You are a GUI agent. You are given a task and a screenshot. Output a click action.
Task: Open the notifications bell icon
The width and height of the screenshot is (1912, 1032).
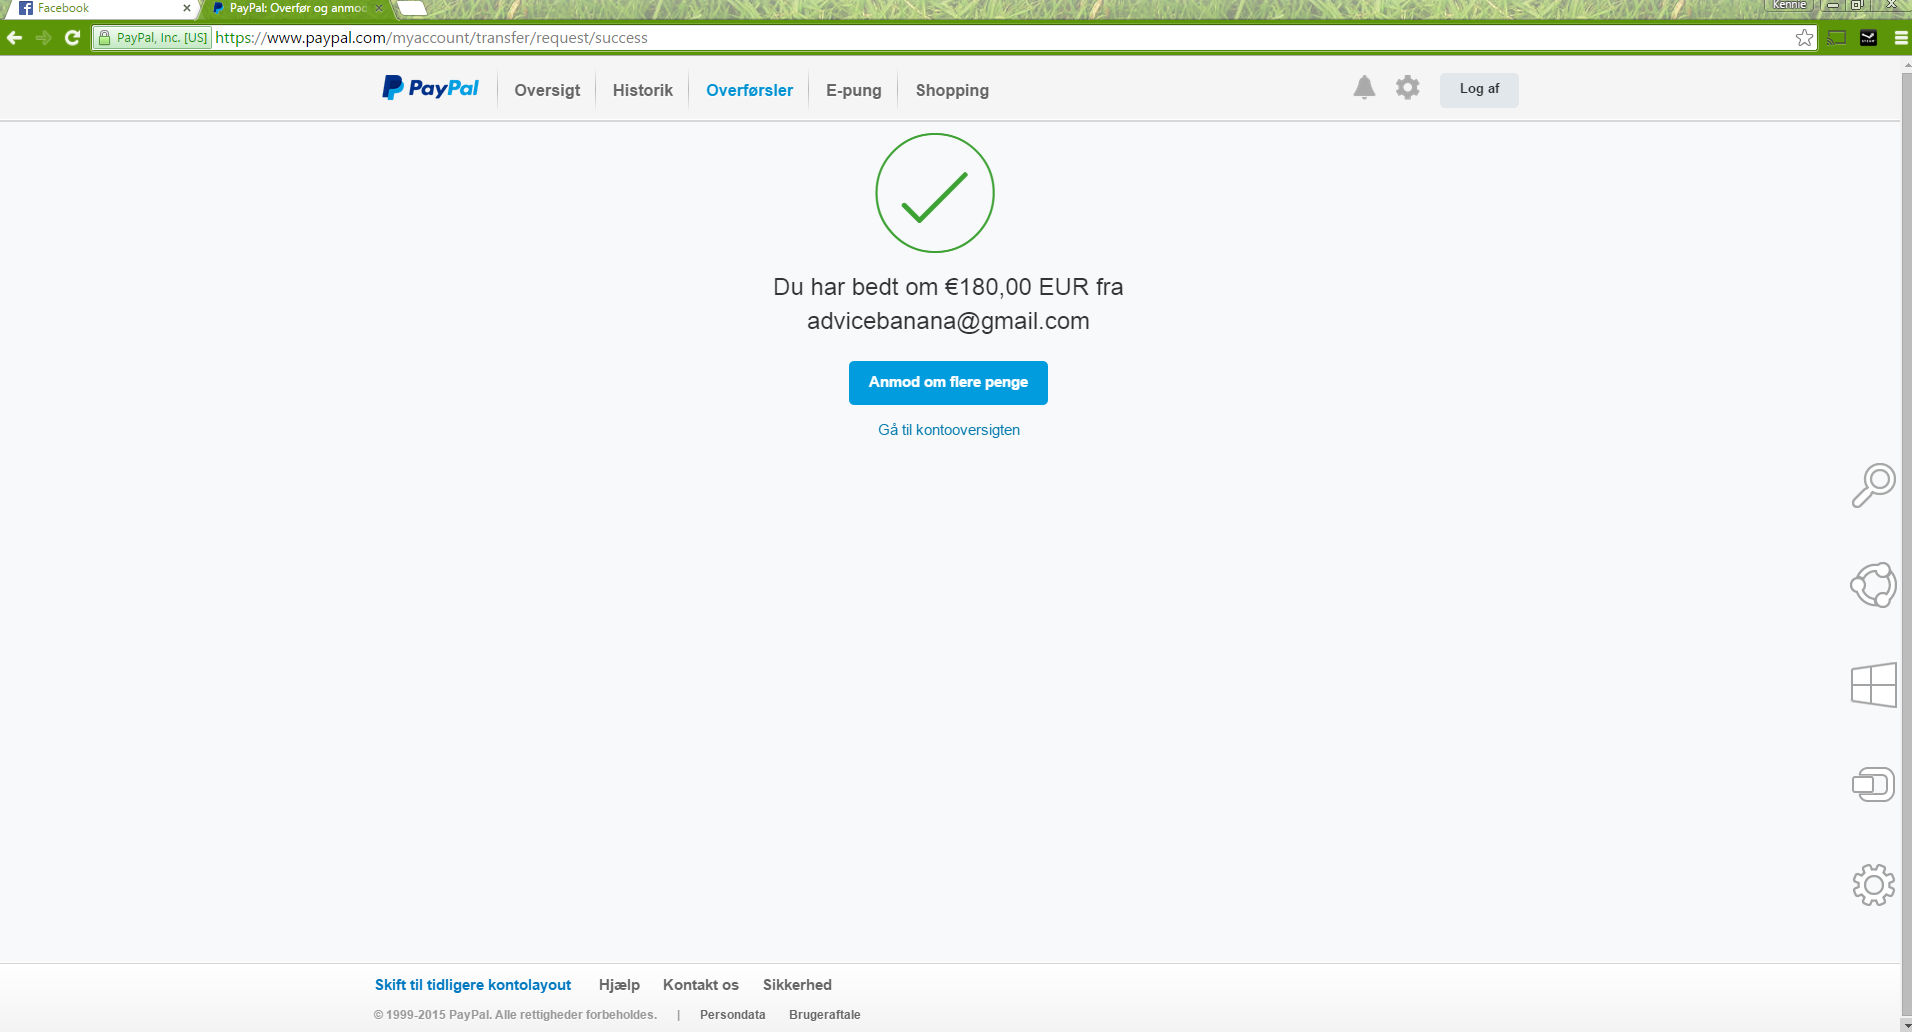click(x=1364, y=88)
